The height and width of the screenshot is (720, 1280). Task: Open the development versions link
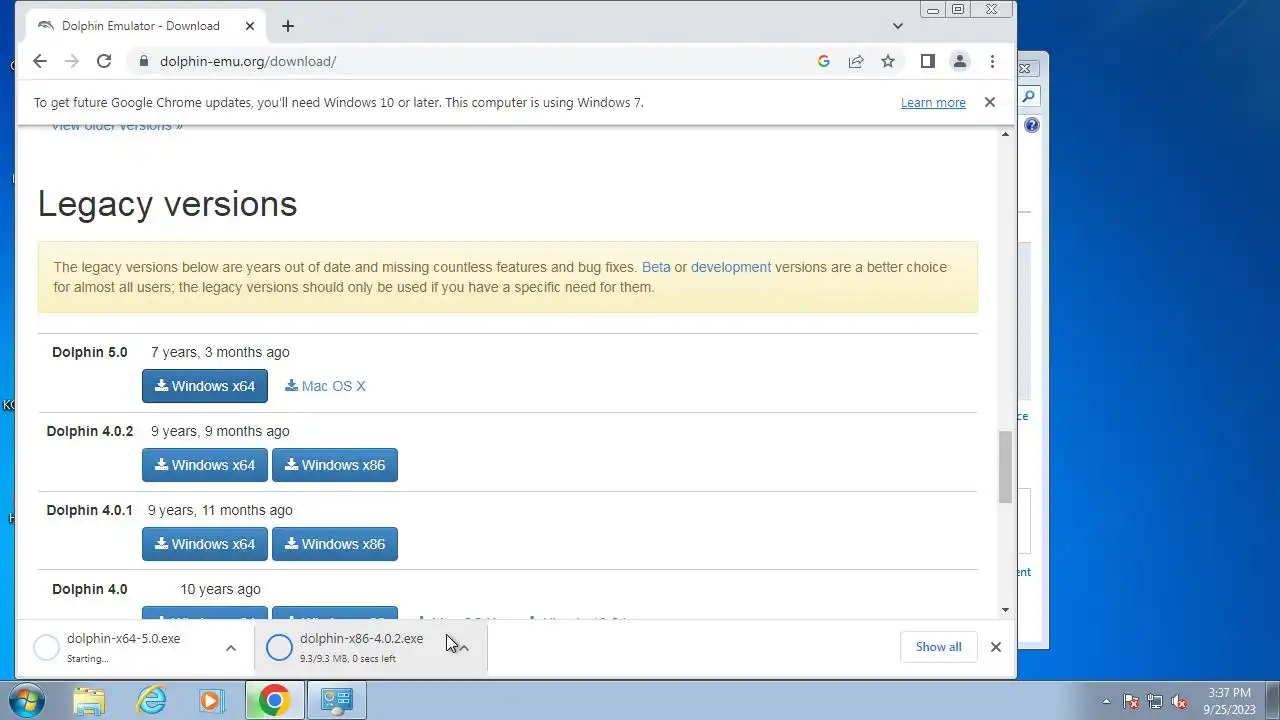click(x=731, y=267)
